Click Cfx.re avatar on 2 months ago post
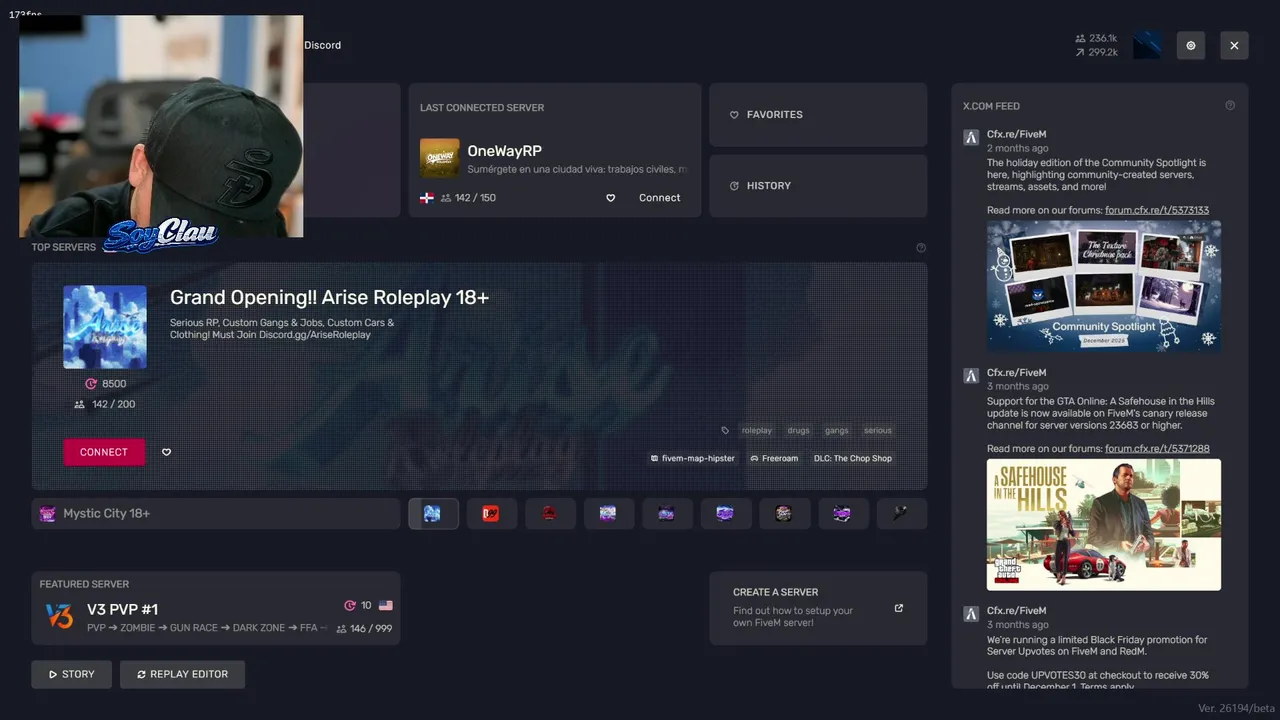1280x720 pixels. [x=970, y=138]
